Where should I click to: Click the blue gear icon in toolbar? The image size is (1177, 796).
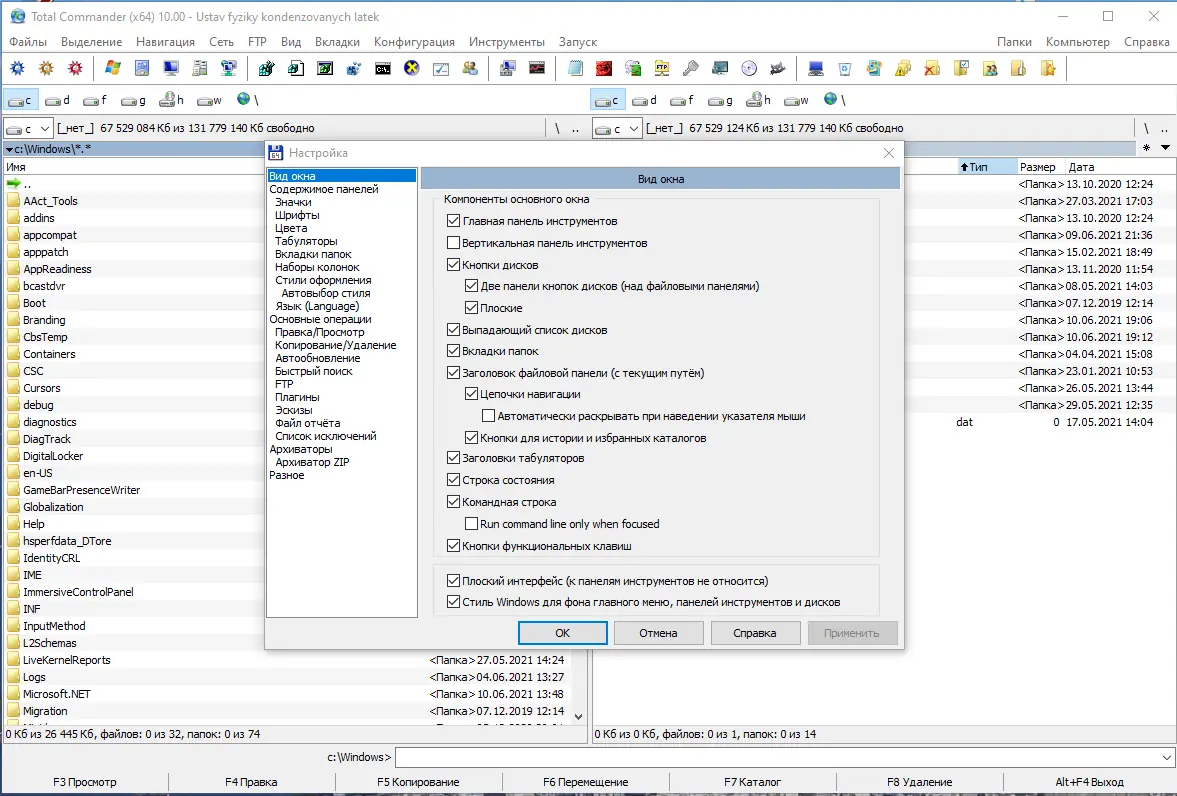[x=17, y=68]
